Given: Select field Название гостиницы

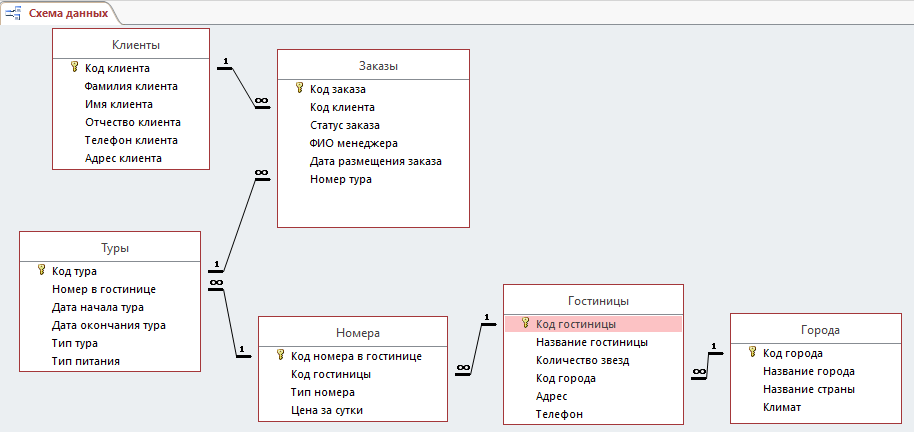Looking at the screenshot, I should (x=593, y=342).
